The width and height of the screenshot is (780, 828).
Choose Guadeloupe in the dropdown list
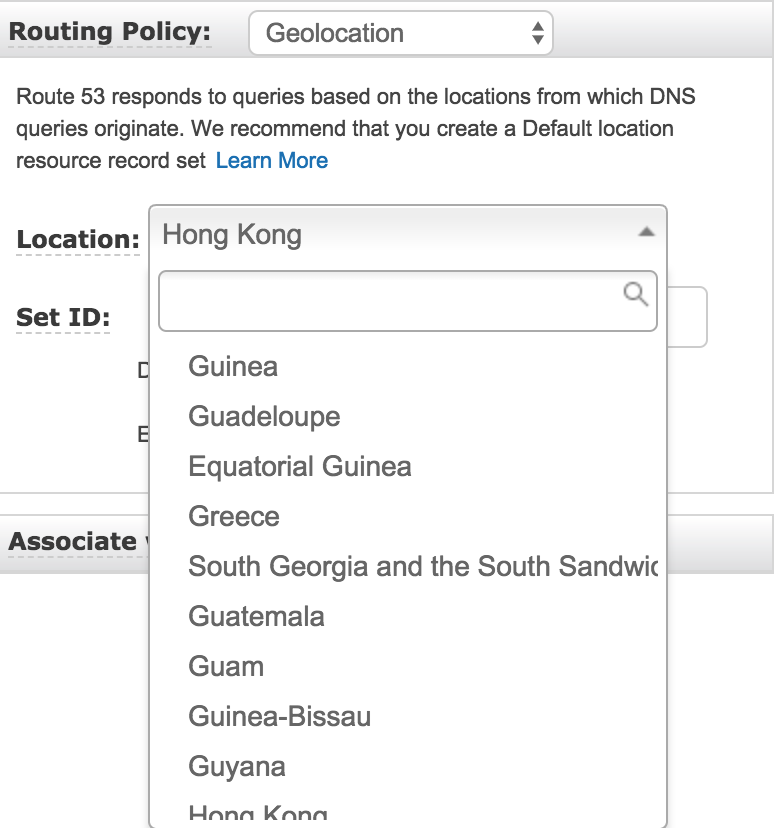pyautogui.click(x=408, y=416)
